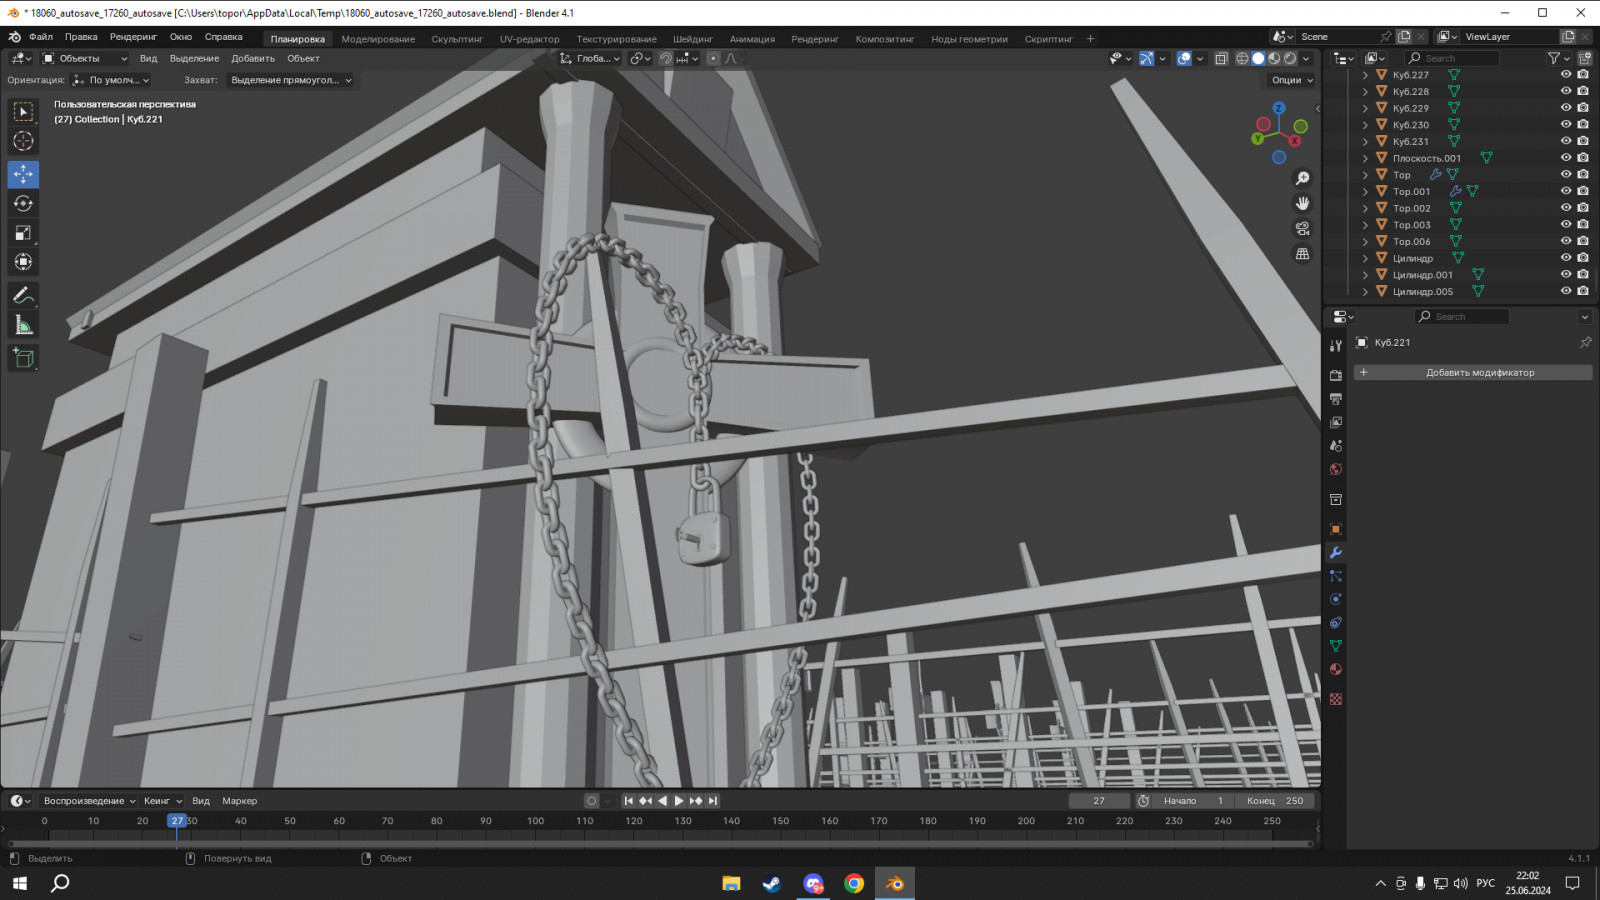The height and width of the screenshot is (900, 1600).
Task: Click the Конец 250 end frame field
Action: coord(1275,801)
